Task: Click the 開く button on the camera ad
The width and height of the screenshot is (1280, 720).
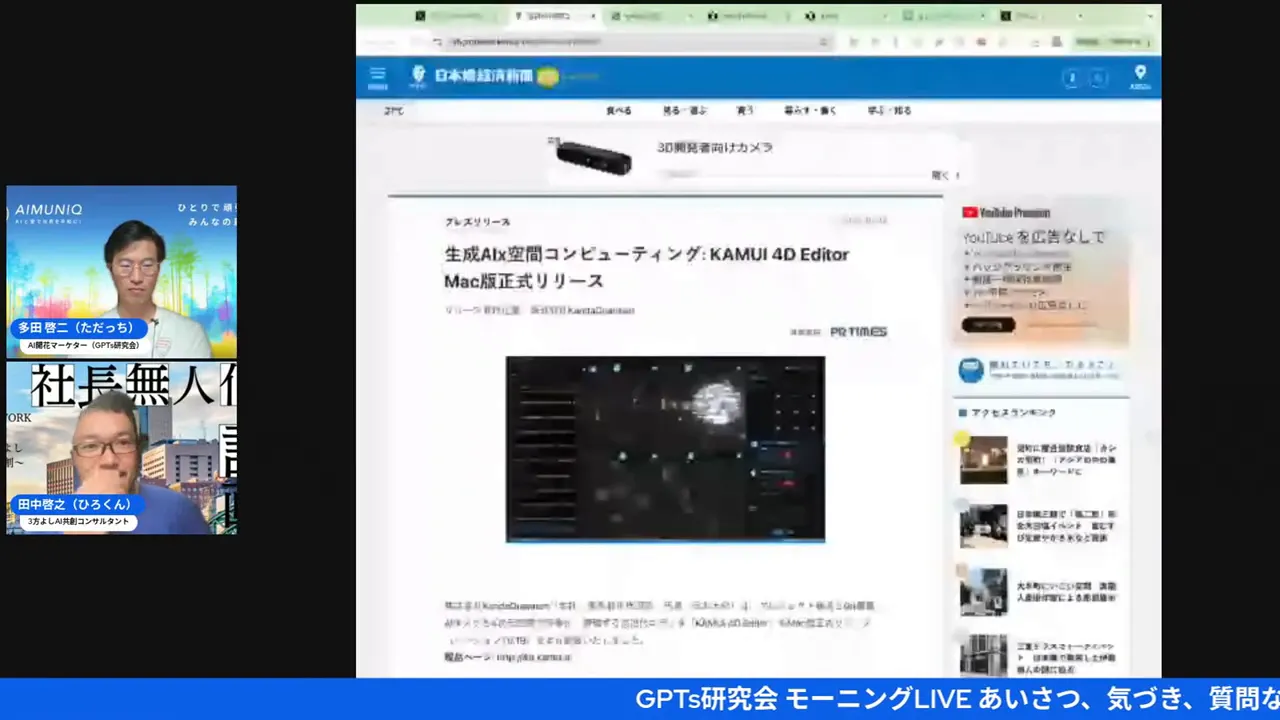Action: tap(944, 175)
